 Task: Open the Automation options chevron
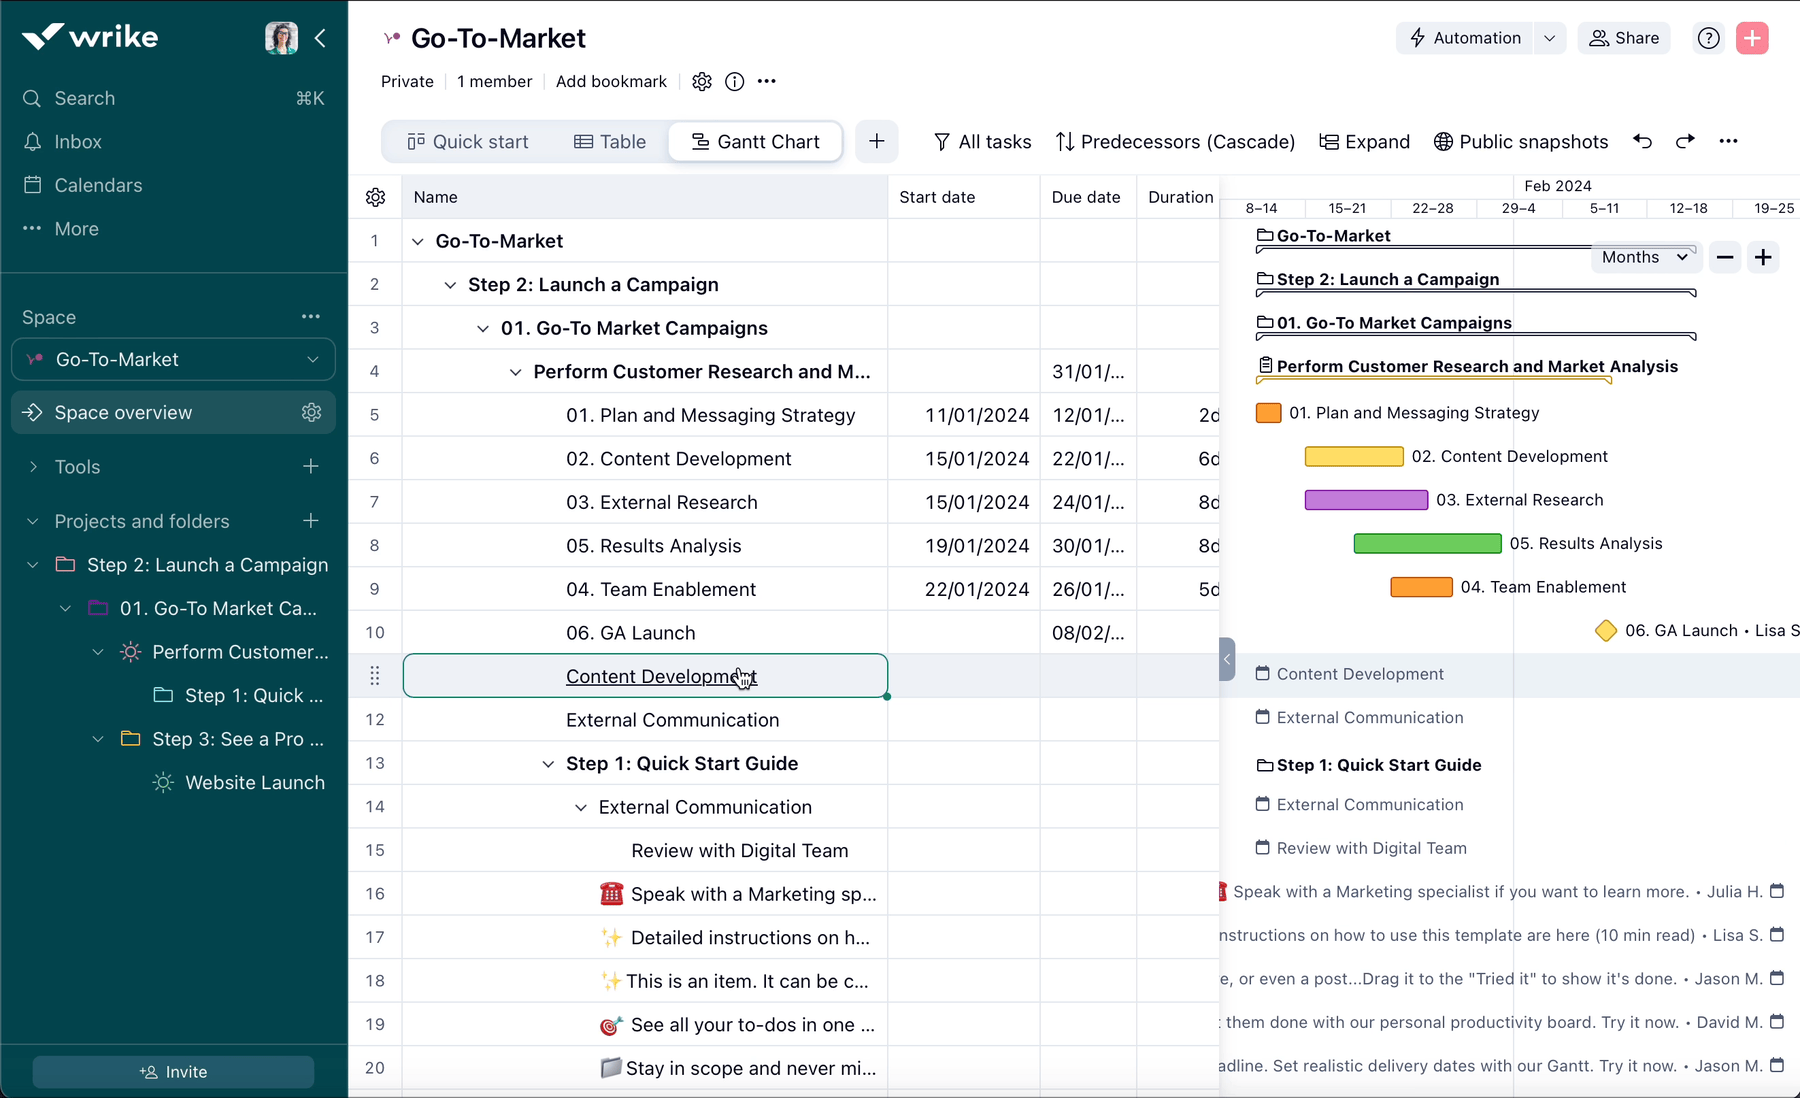1550,38
